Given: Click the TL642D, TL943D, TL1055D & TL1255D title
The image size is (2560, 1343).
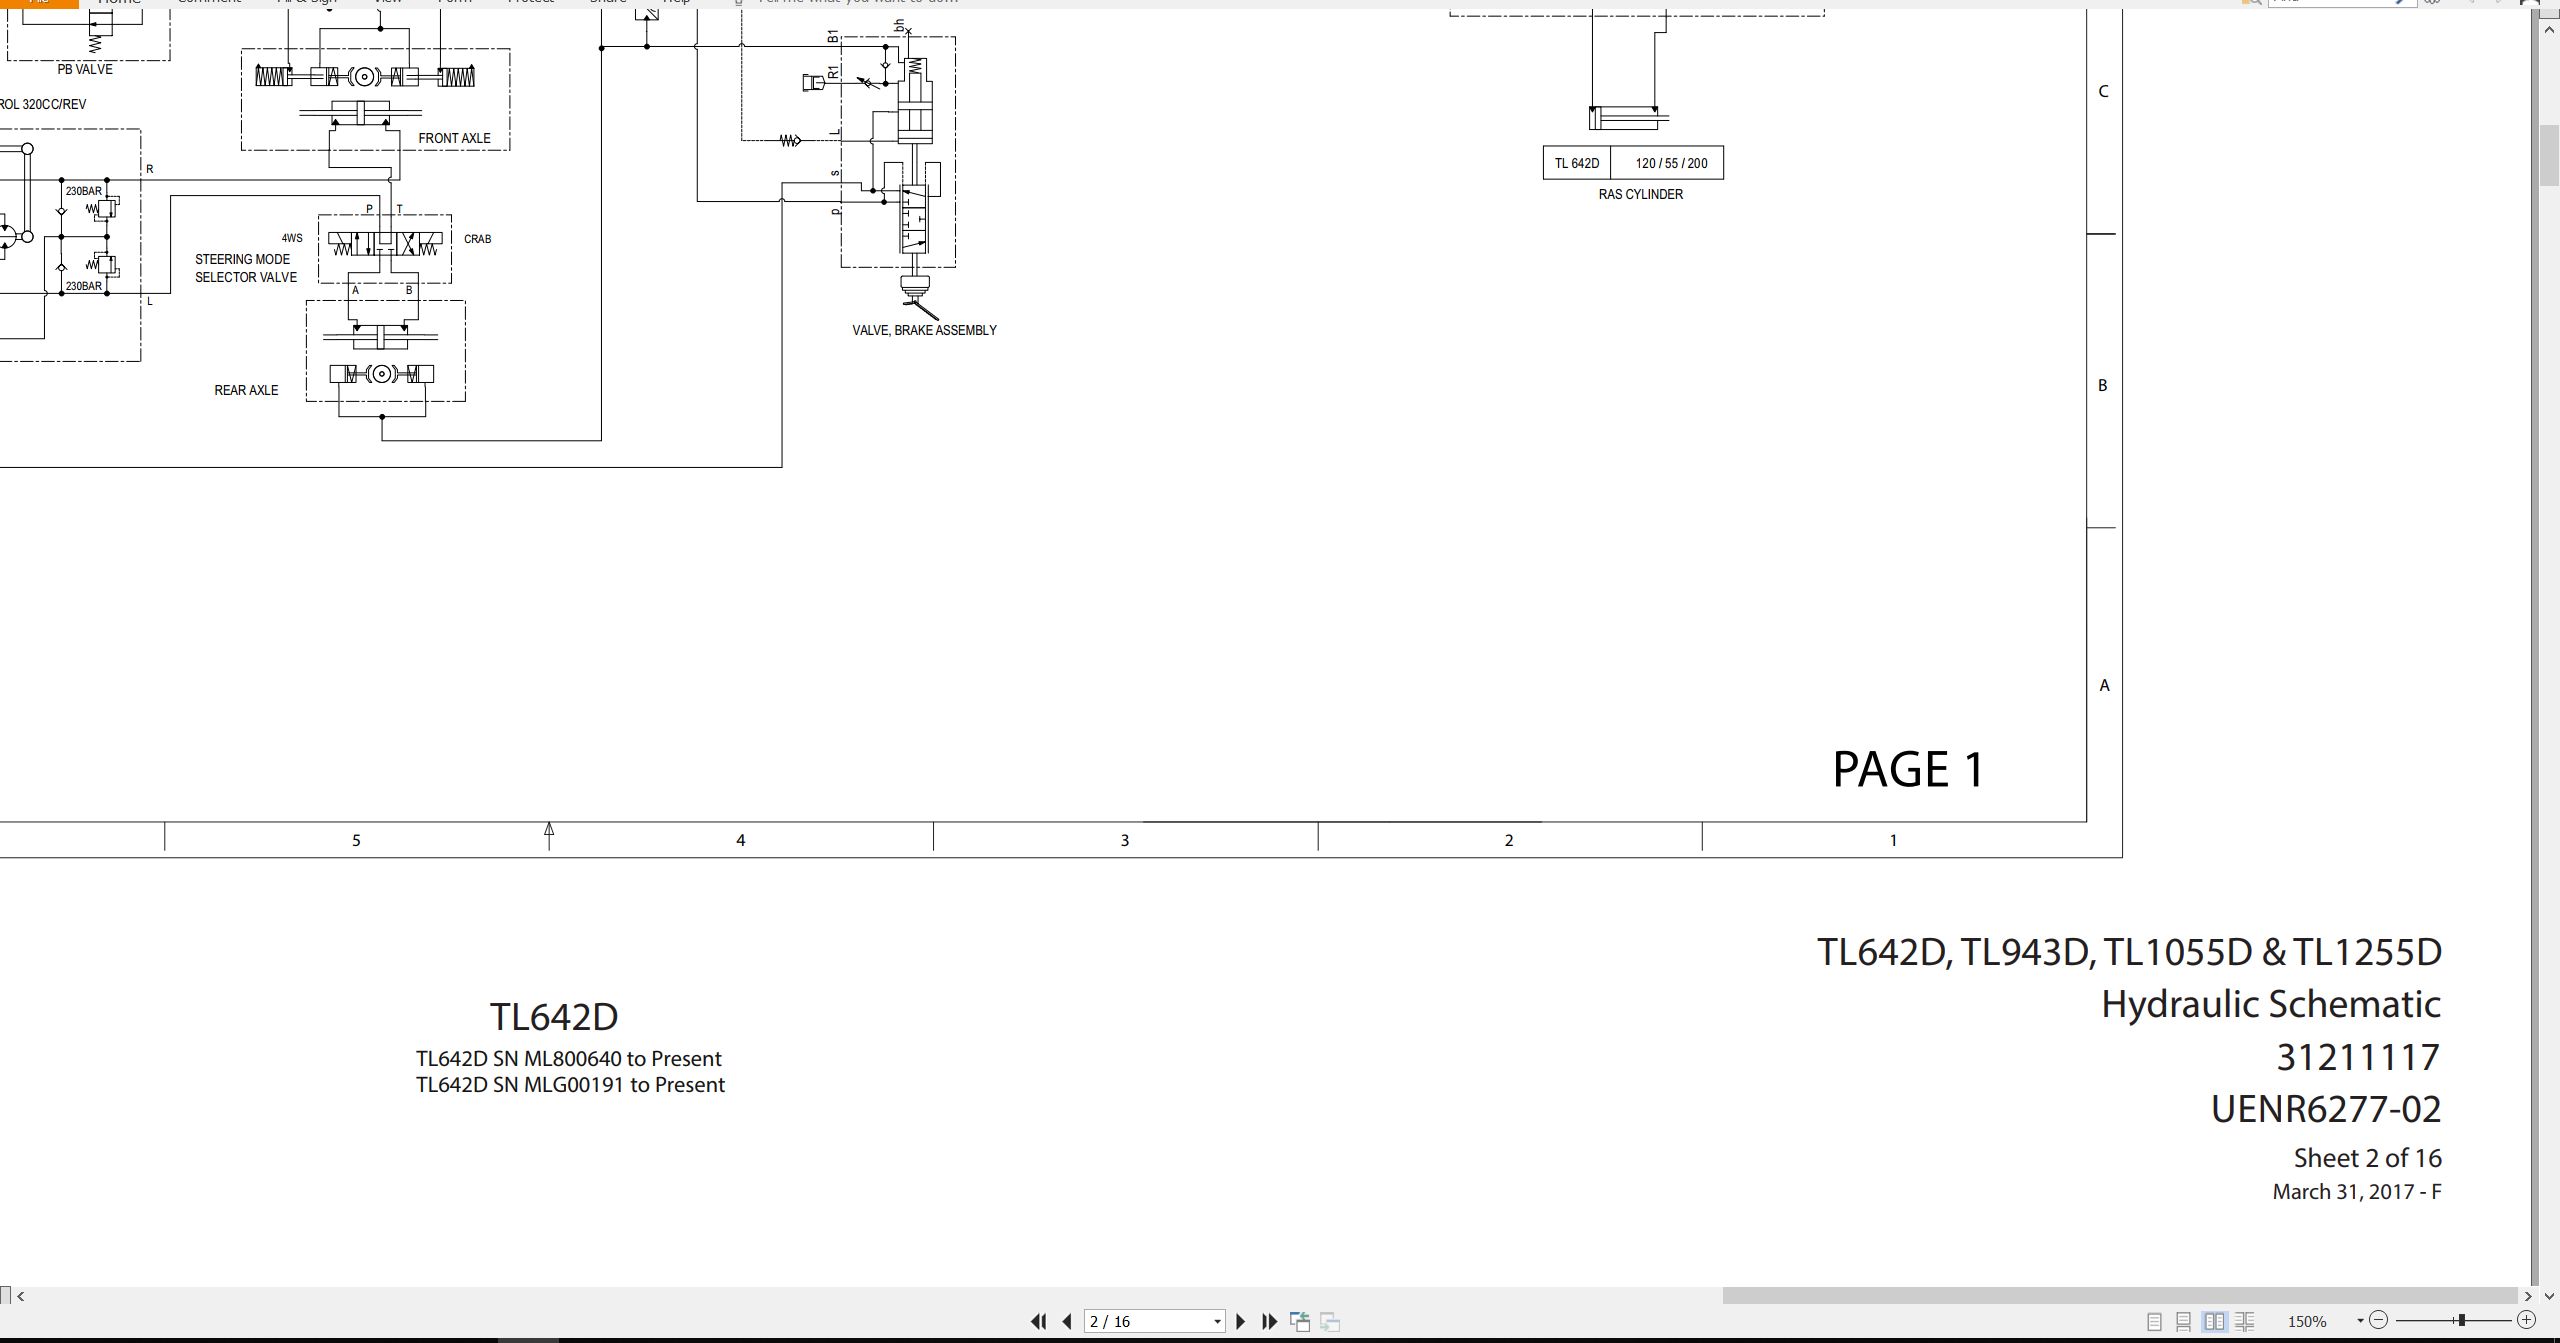Looking at the screenshot, I should 2129,952.
